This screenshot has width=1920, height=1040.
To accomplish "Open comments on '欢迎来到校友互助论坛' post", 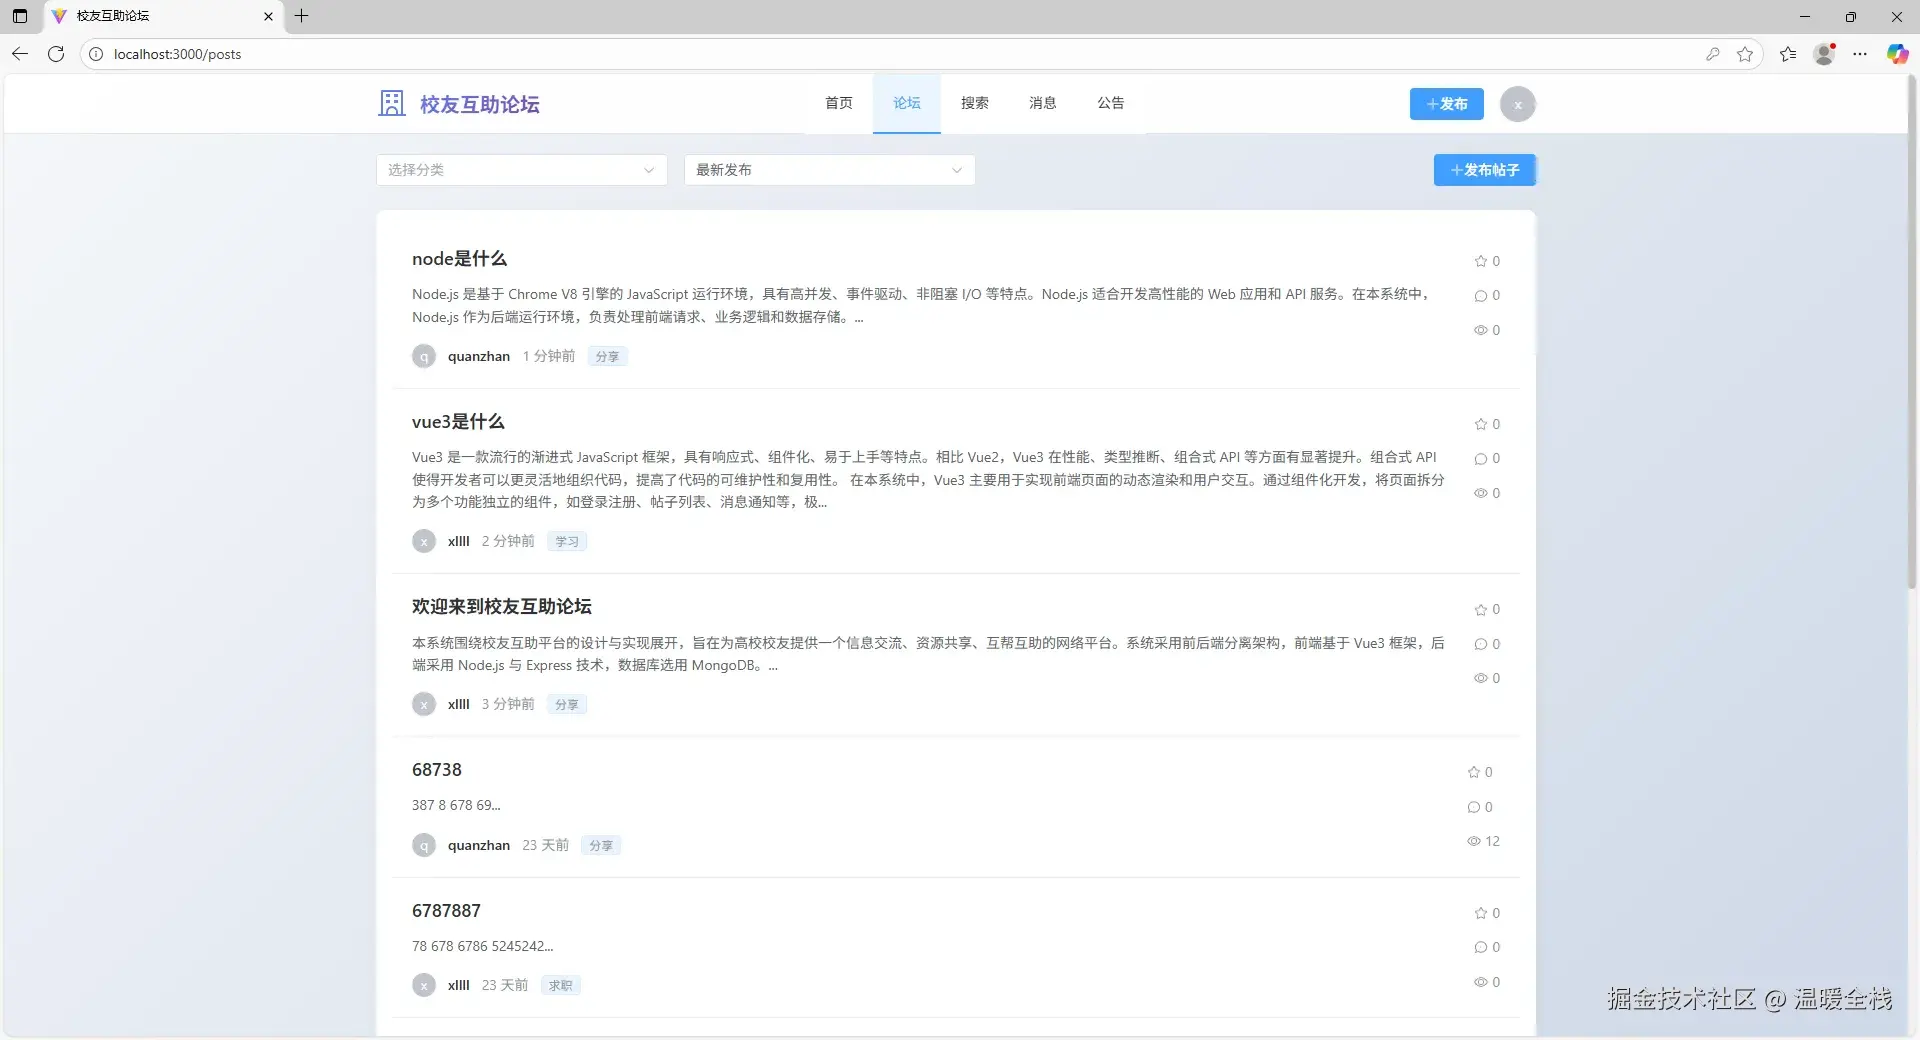I will [1481, 644].
